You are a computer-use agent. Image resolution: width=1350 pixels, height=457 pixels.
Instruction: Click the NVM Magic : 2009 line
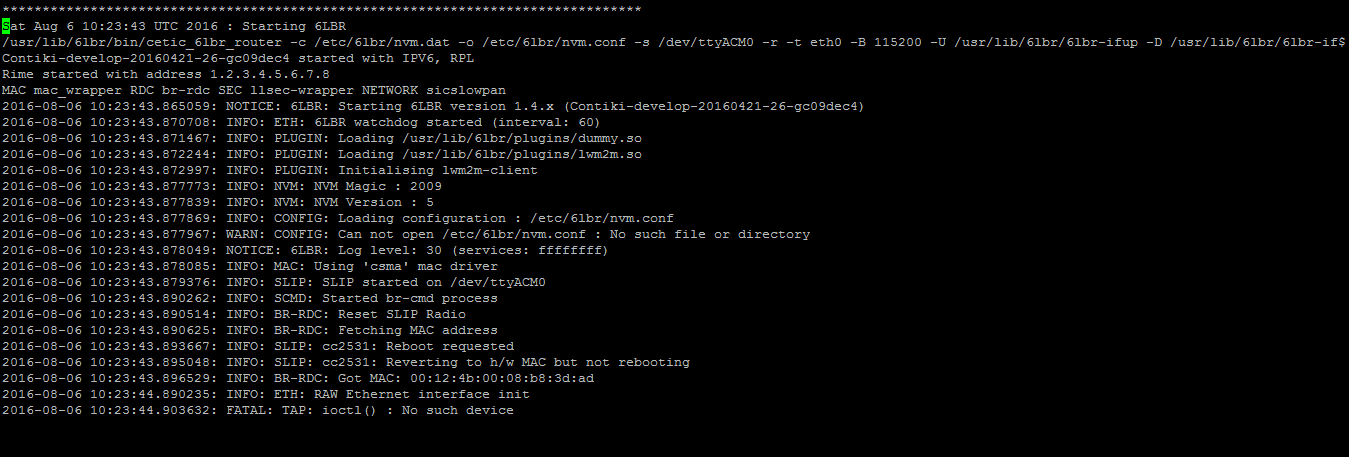(222, 186)
